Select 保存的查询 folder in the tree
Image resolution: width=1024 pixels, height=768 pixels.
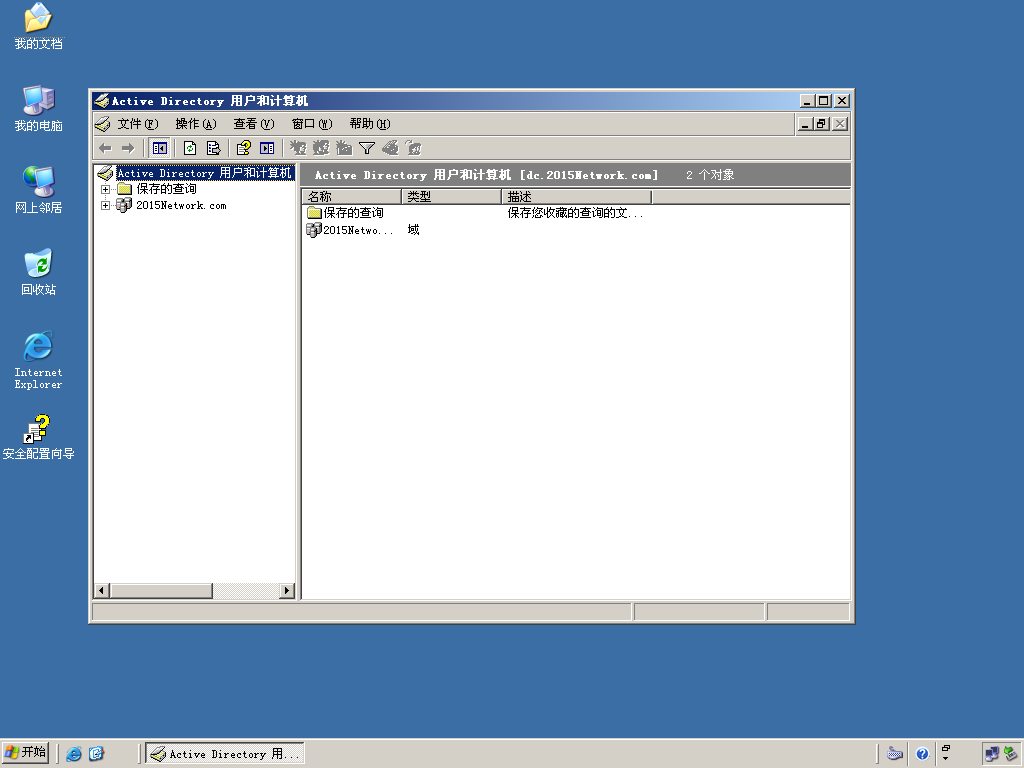click(x=166, y=189)
